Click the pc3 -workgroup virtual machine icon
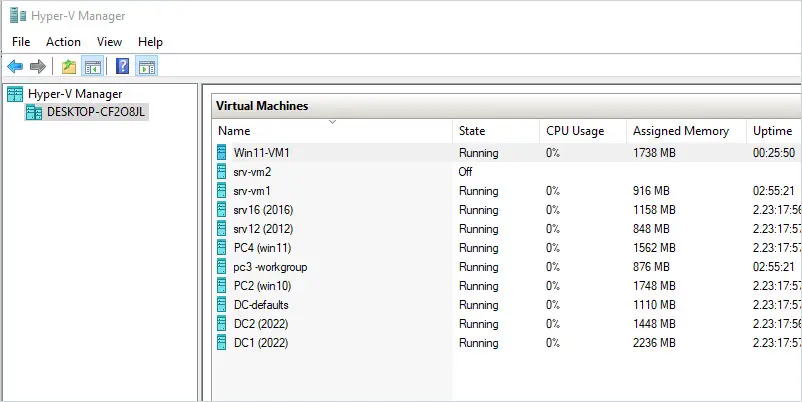This screenshot has height=402, width=802. pyautogui.click(x=221, y=266)
